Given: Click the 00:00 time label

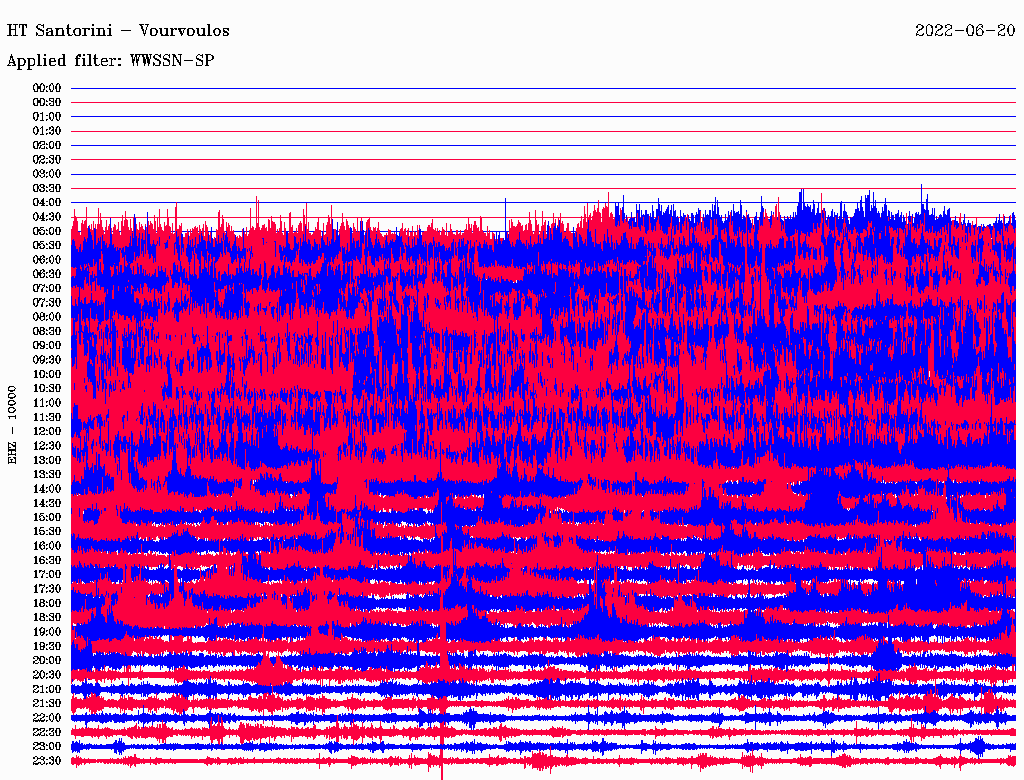Looking at the screenshot, I should point(47,88).
